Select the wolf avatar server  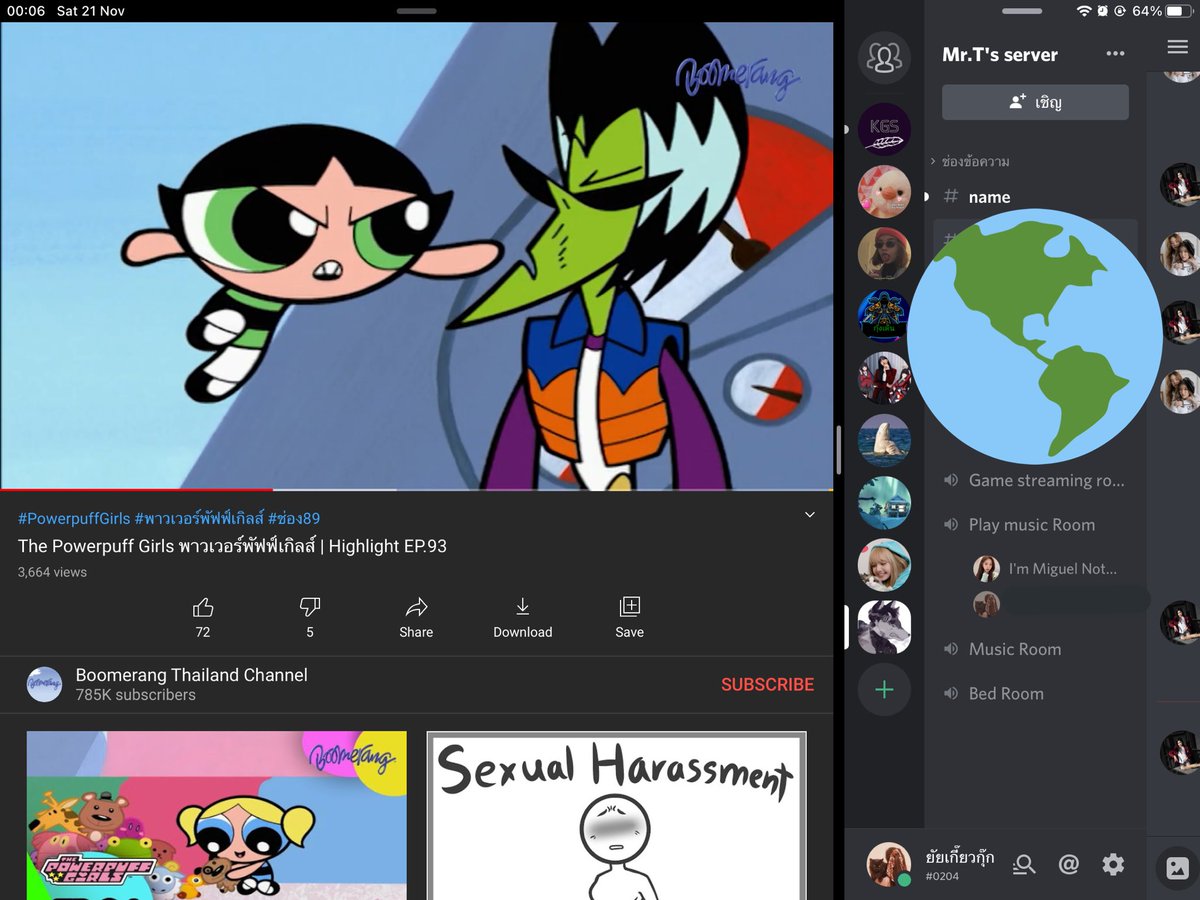884,627
